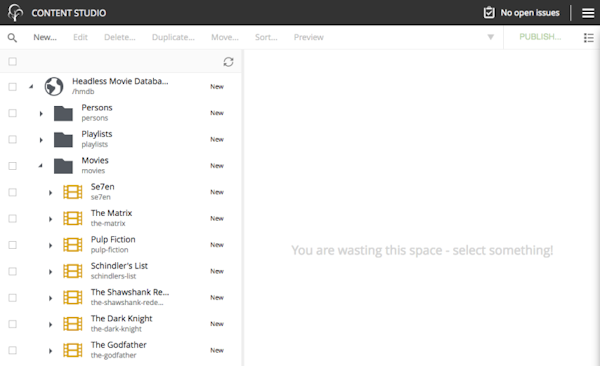Collapse the Movies folder arrow
This screenshot has width=600, height=366.
click(41, 166)
